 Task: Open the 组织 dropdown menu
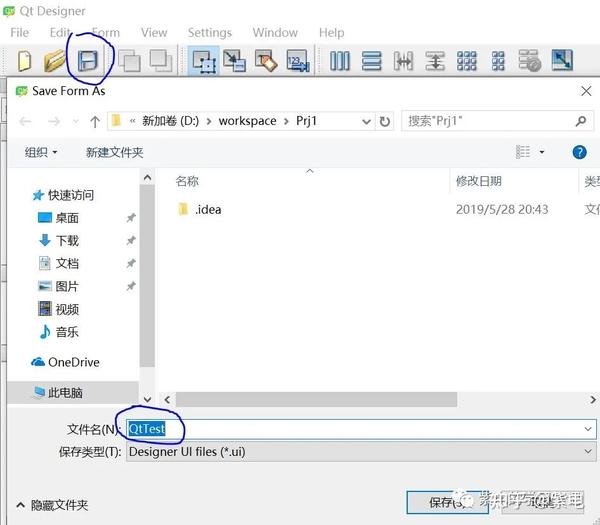coord(41,152)
